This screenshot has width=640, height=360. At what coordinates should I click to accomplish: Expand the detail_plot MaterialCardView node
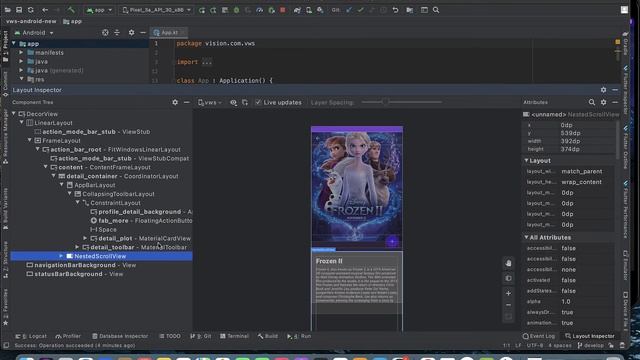(x=85, y=238)
